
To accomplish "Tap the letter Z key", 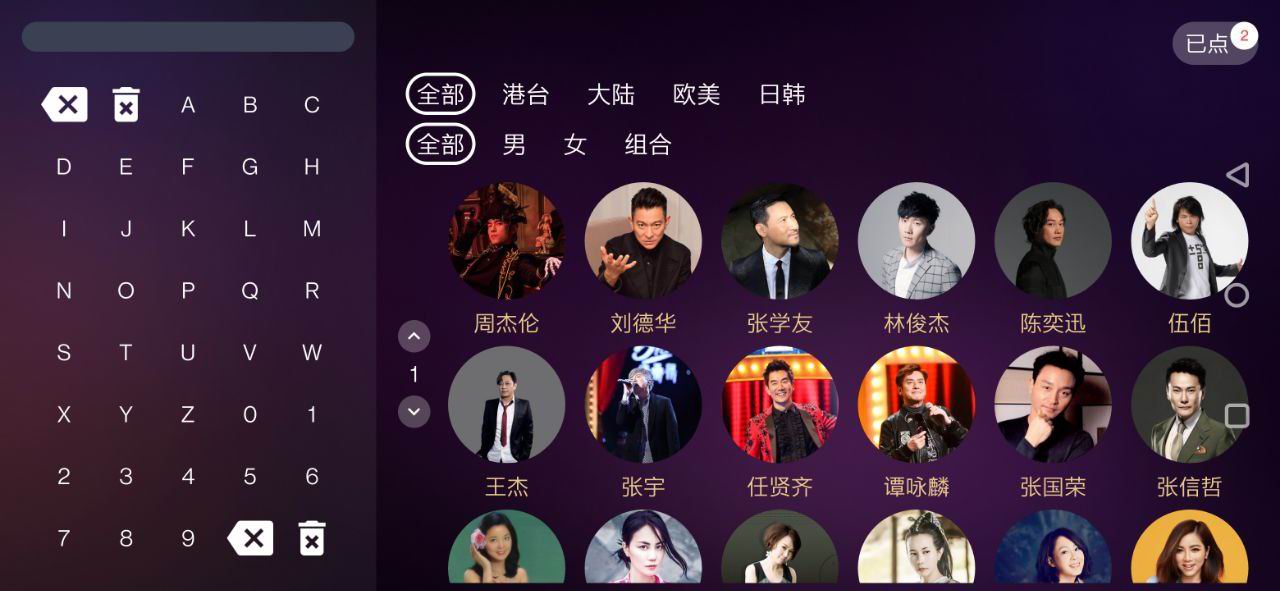I will pos(188,414).
